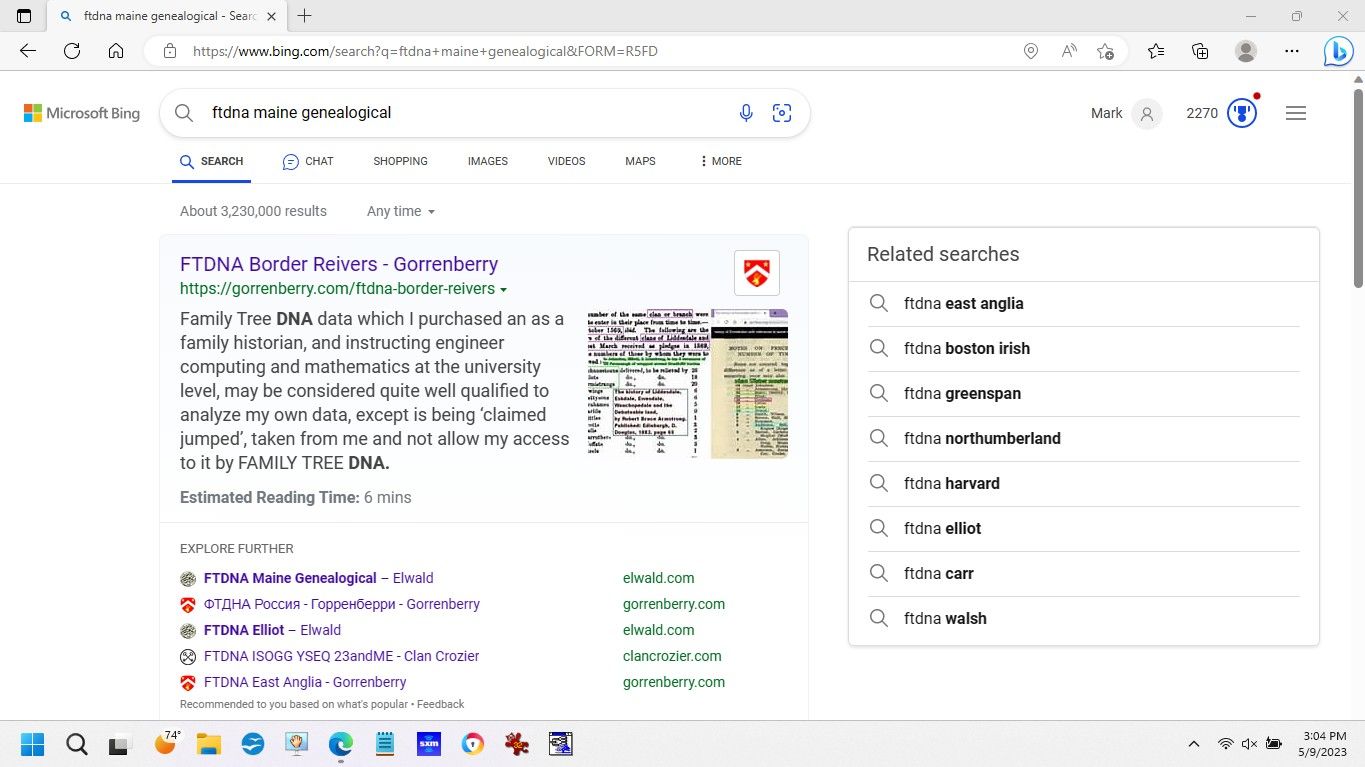Activate Read aloud in address bar
This screenshot has height=767, width=1365.
click(1069, 51)
